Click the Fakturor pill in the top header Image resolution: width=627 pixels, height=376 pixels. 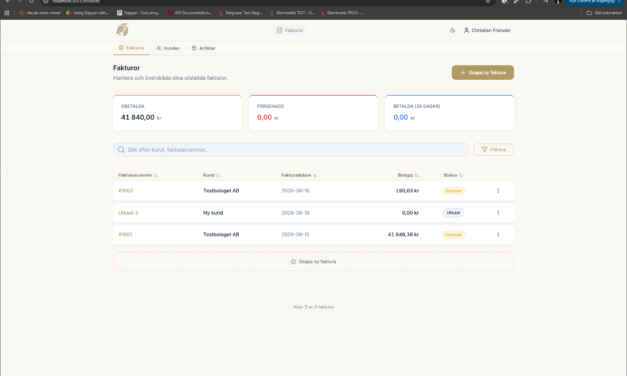(290, 30)
